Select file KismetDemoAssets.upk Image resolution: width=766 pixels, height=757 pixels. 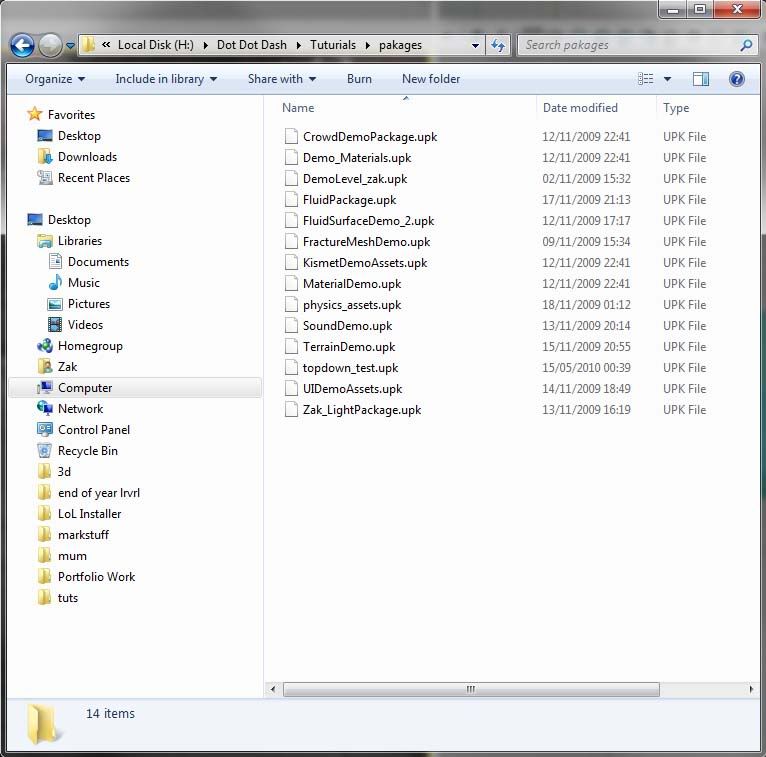(364, 263)
